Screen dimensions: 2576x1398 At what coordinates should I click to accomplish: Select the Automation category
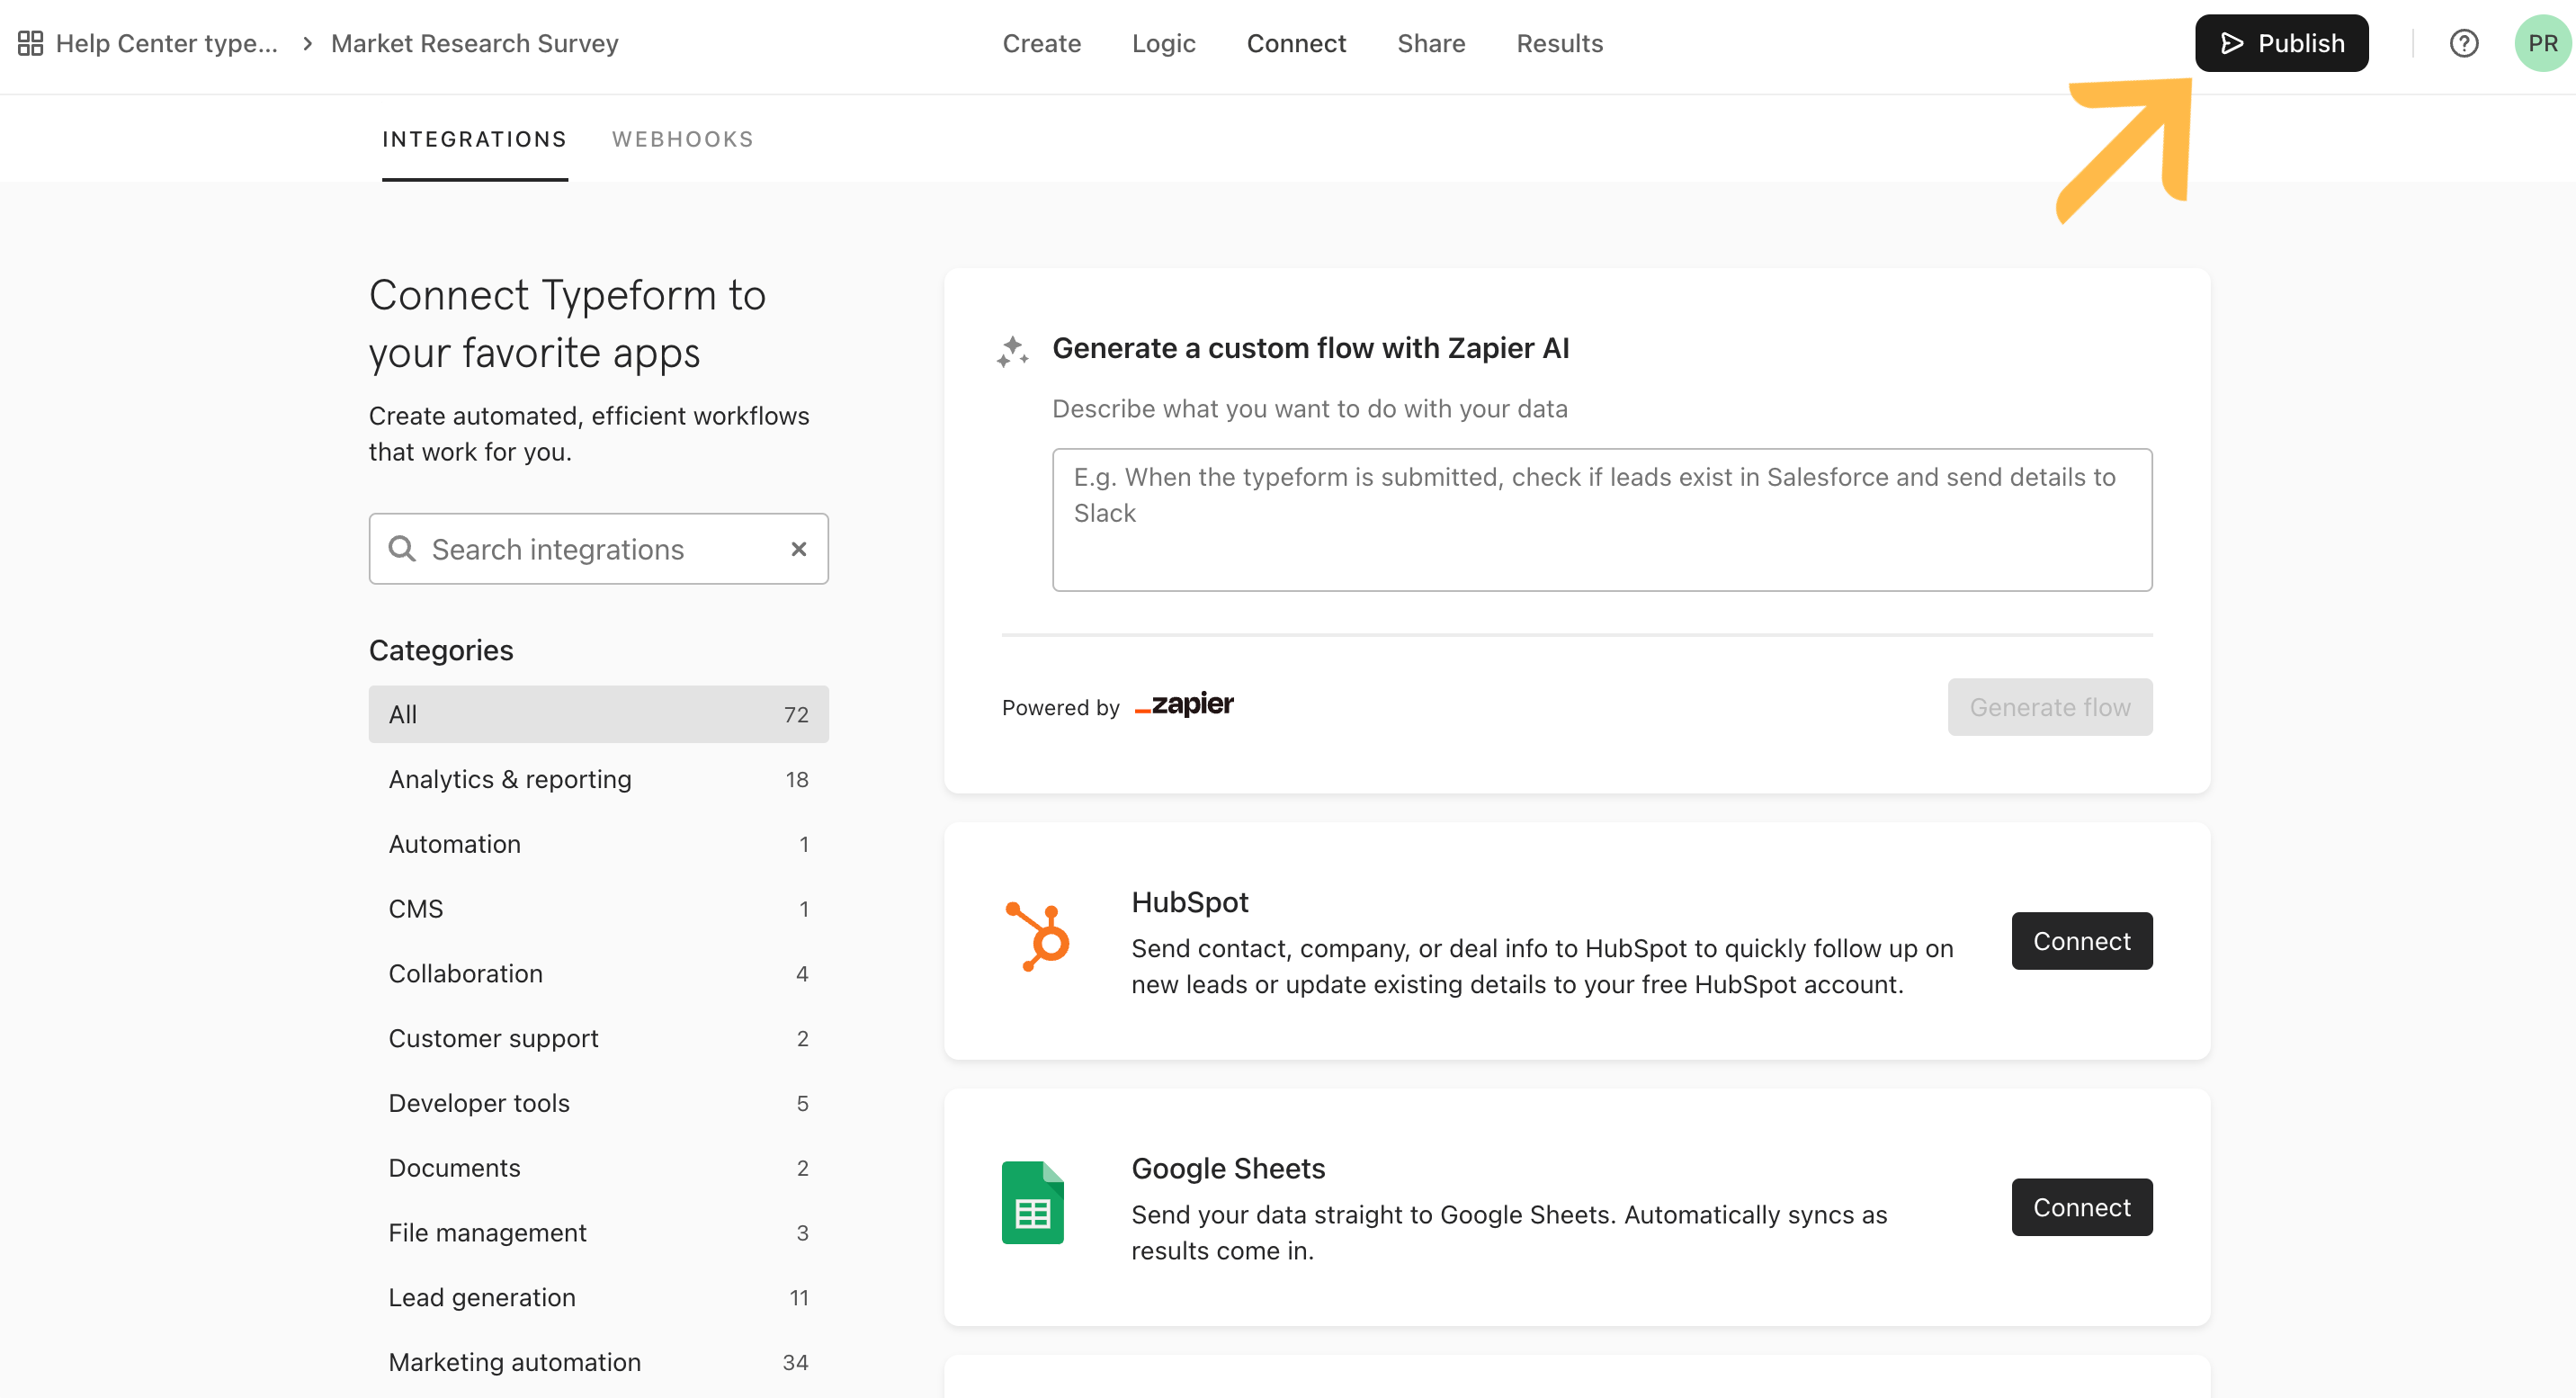click(x=598, y=844)
